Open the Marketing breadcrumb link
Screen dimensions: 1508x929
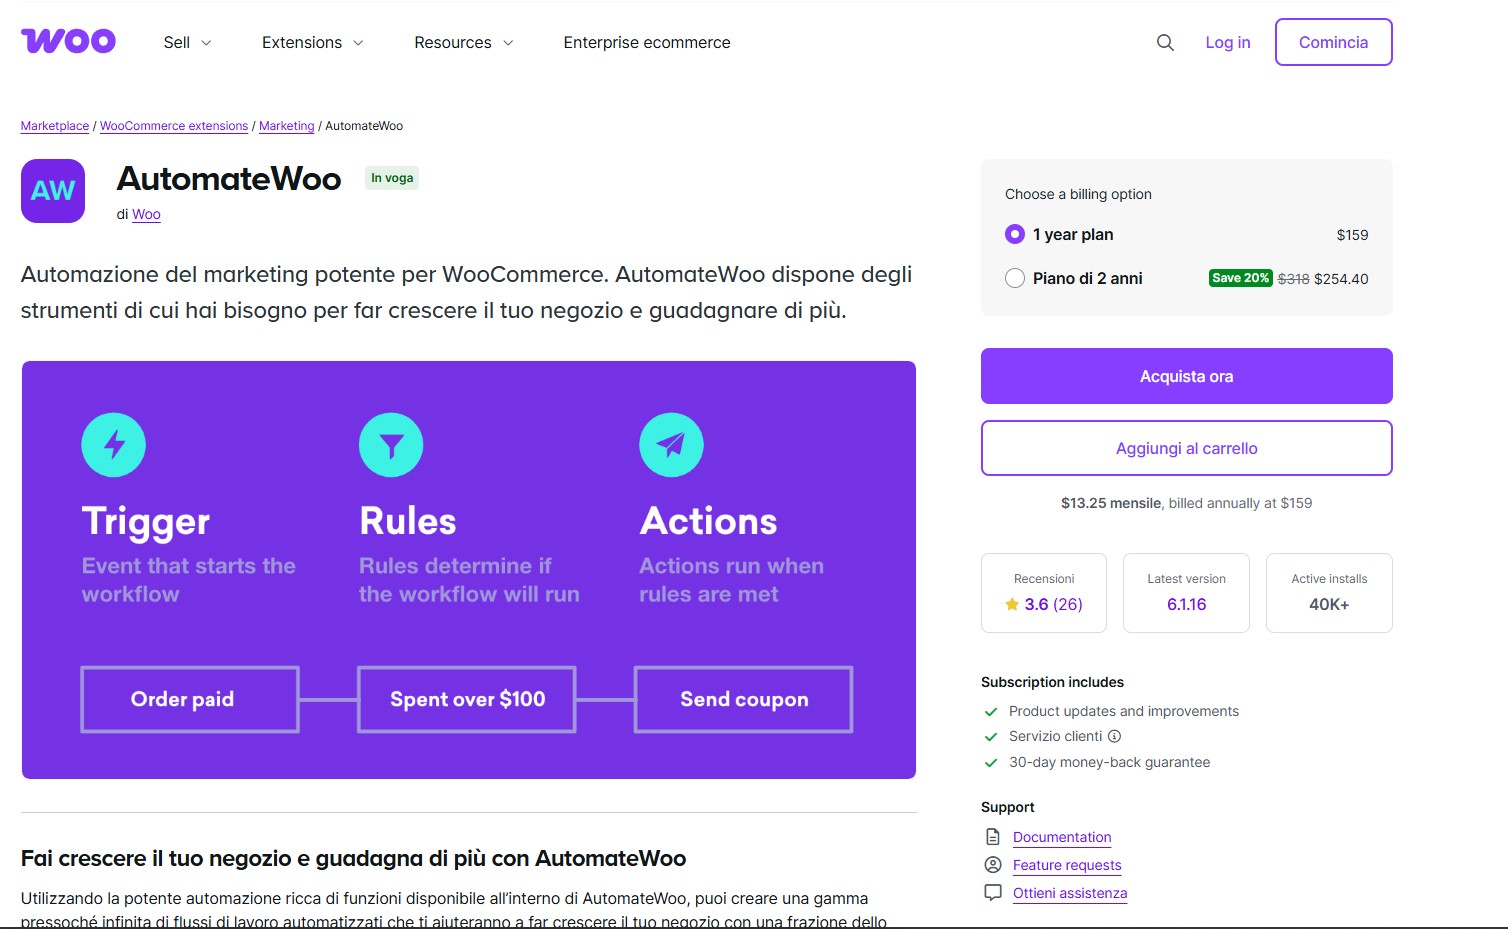pos(287,126)
